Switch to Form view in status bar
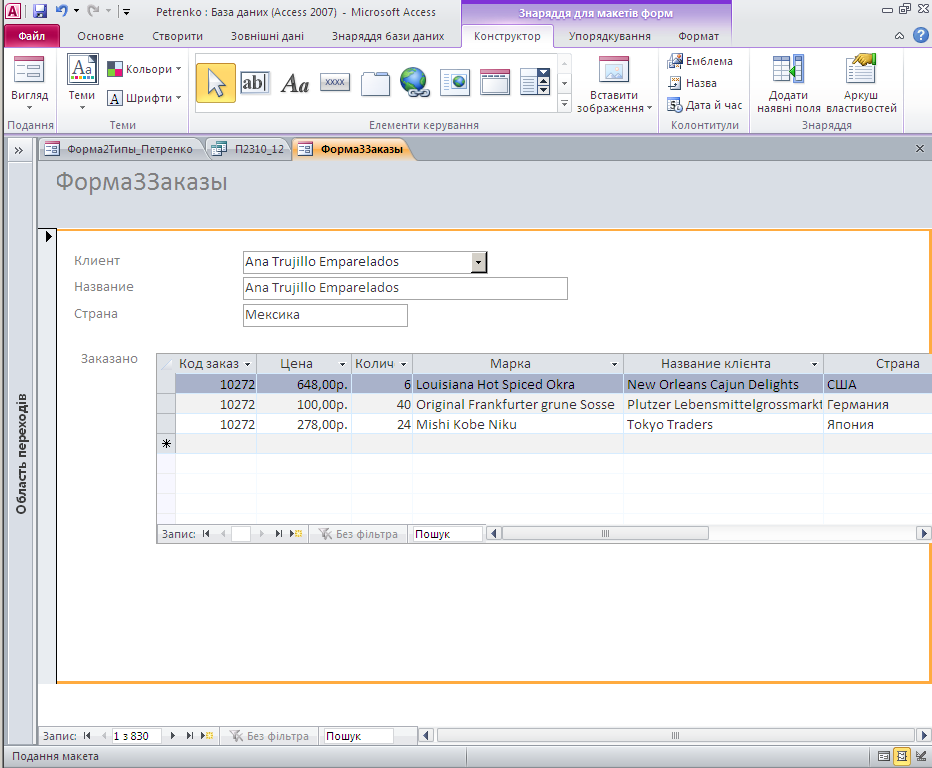Viewport: 932px width, 768px height. coord(882,756)
